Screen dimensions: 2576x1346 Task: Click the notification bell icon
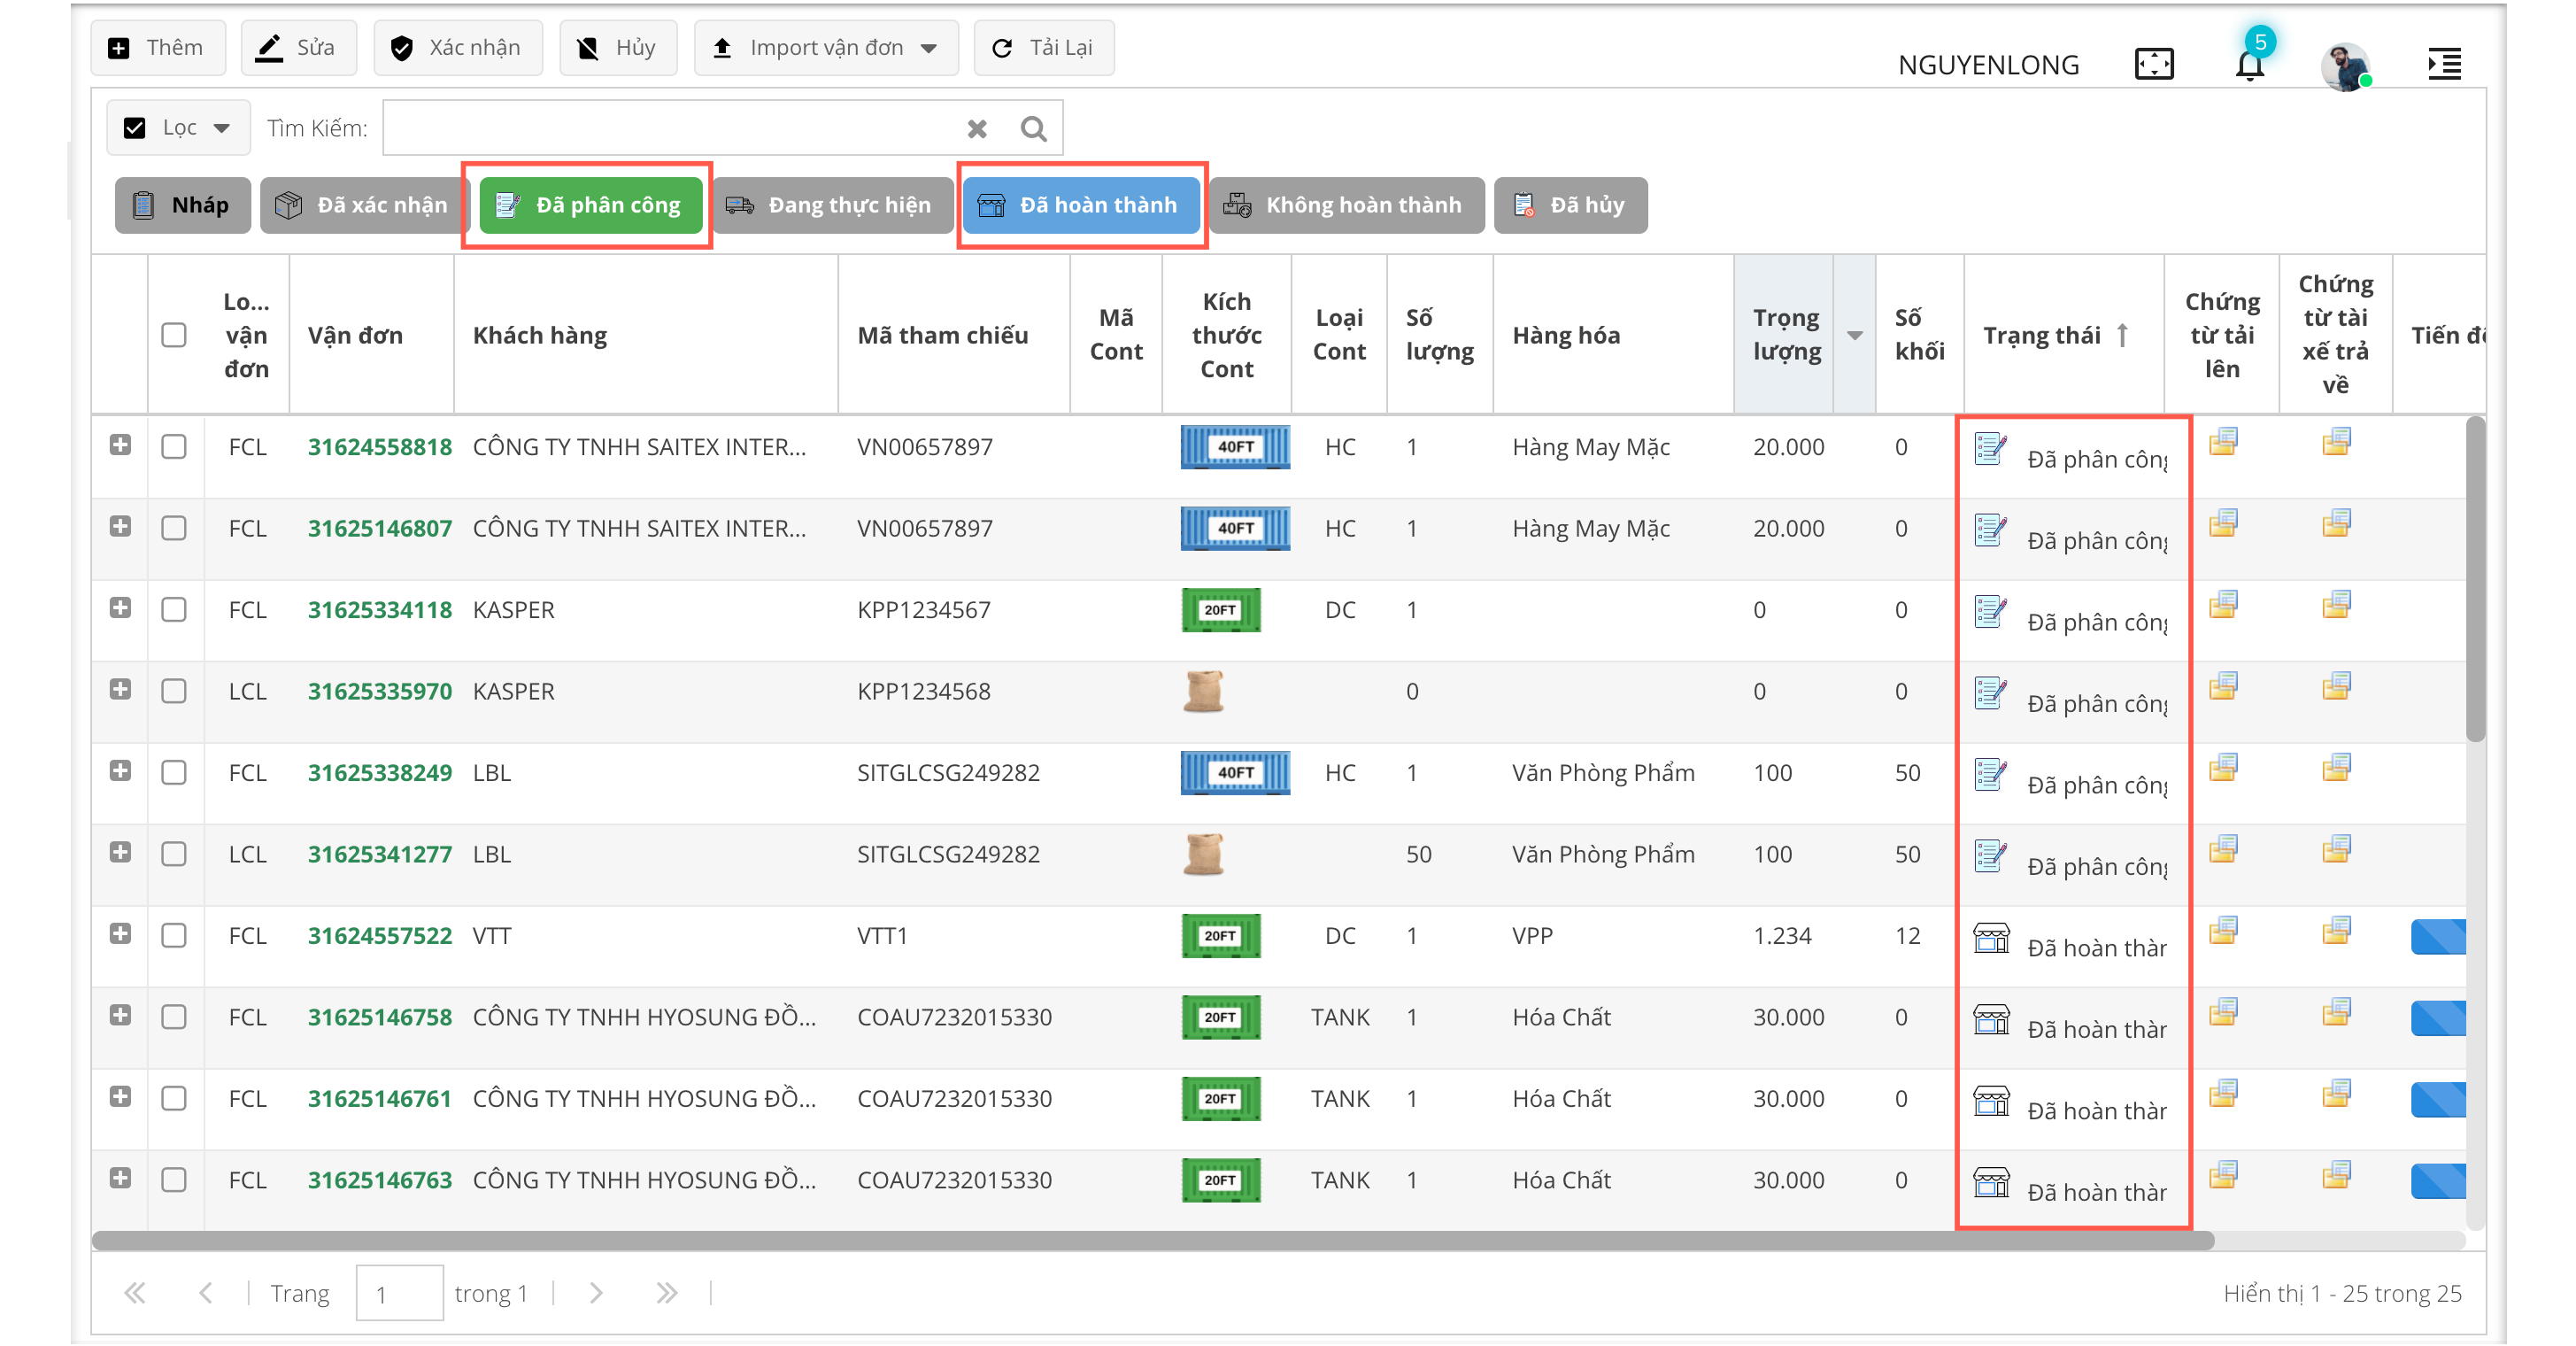point(2249,65)
